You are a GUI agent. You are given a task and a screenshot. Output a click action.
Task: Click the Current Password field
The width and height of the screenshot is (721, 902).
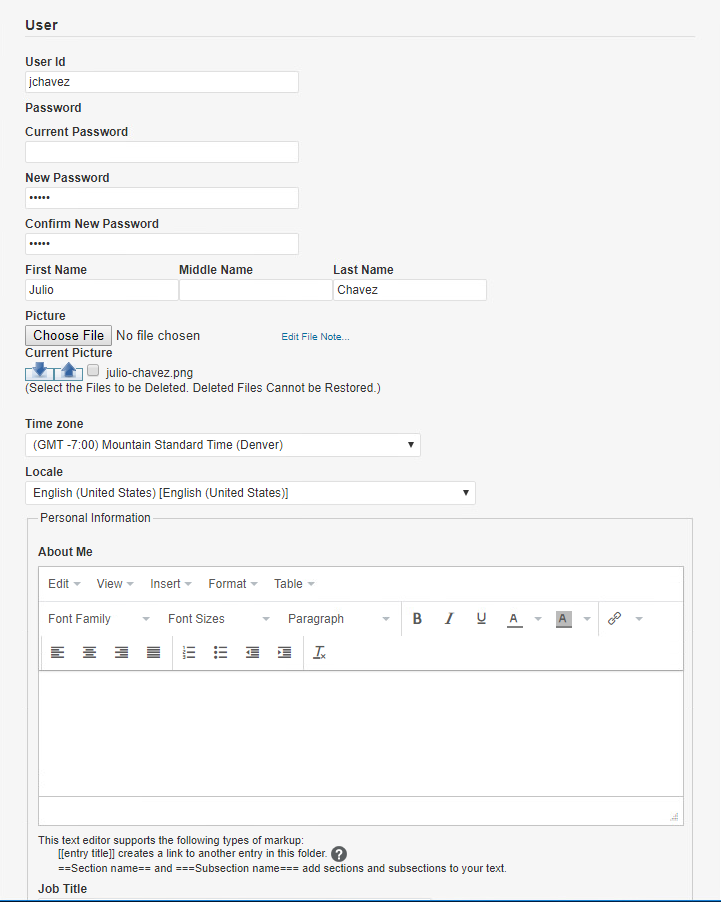162,152
